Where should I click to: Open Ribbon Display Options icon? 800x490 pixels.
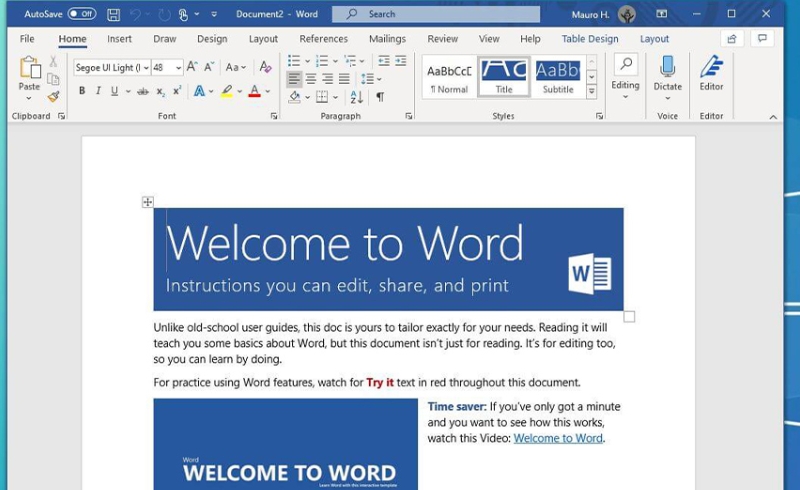(661, 14)
